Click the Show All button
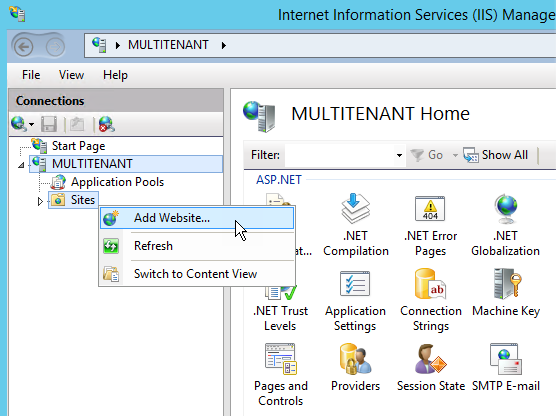556x416 pixels. [496, 155]
